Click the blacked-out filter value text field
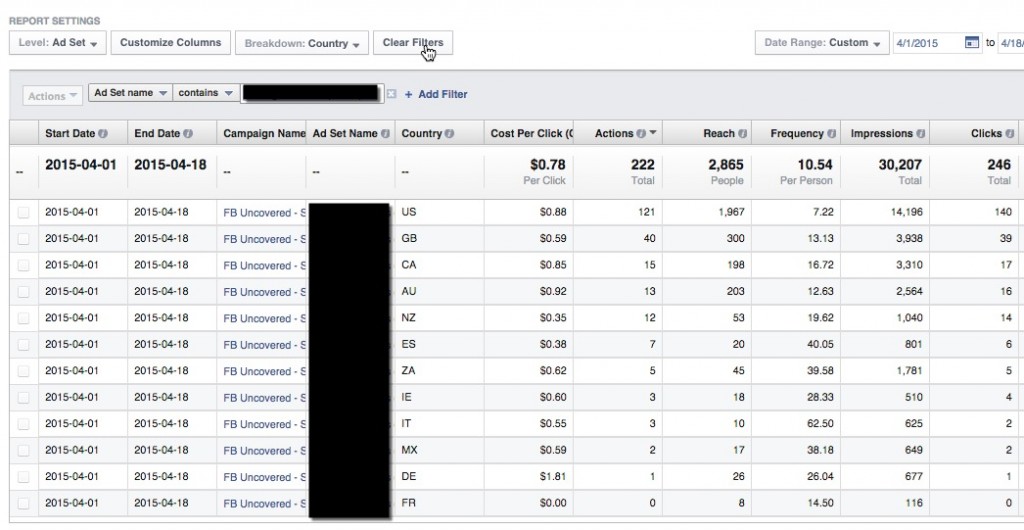 [311, 93]
